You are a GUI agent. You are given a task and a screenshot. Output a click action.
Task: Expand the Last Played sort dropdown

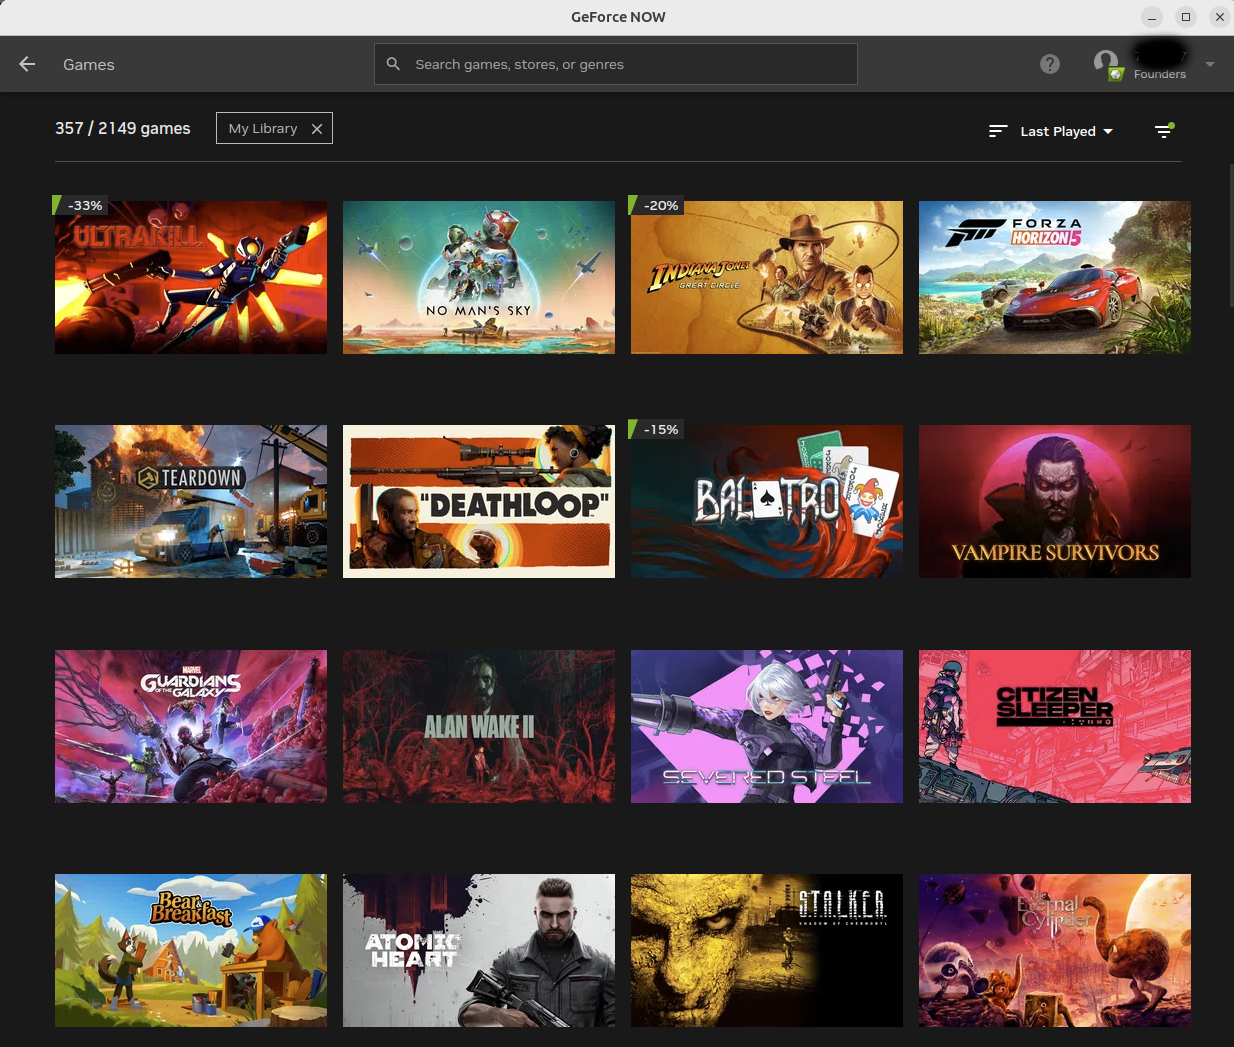[x=1066, y=131]
